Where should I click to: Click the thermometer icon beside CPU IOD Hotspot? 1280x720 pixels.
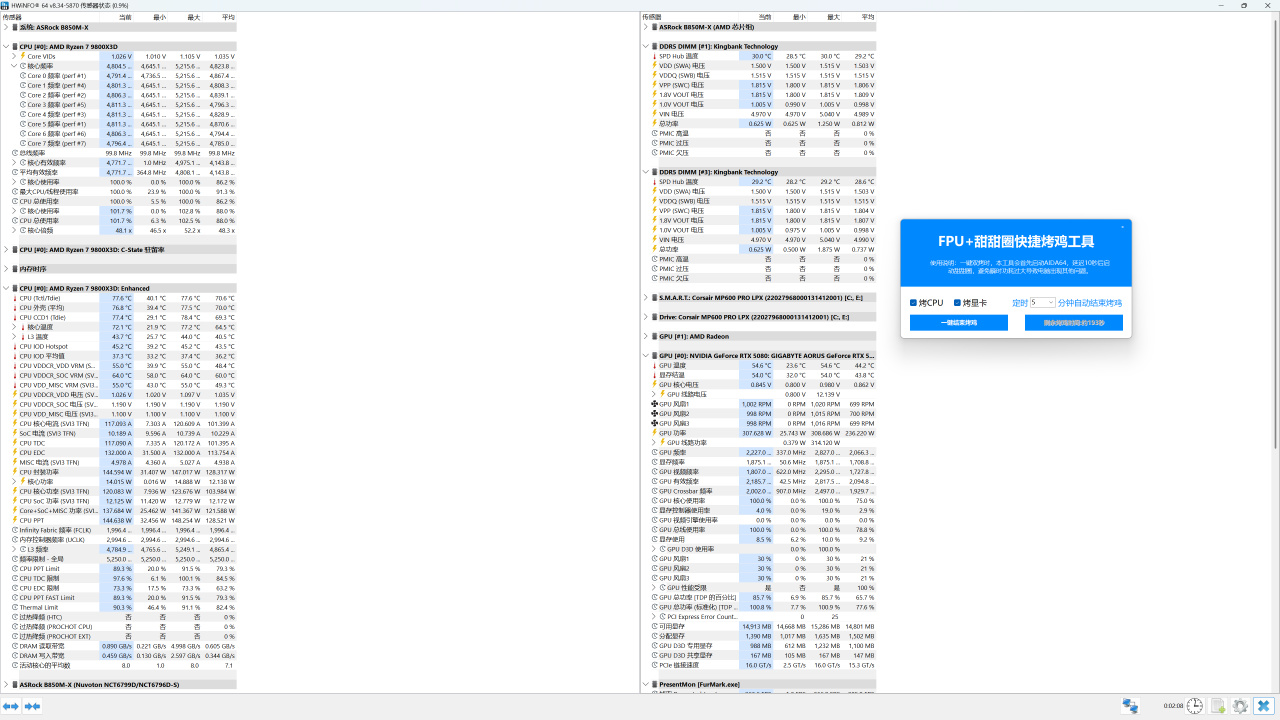coord(15,346)
